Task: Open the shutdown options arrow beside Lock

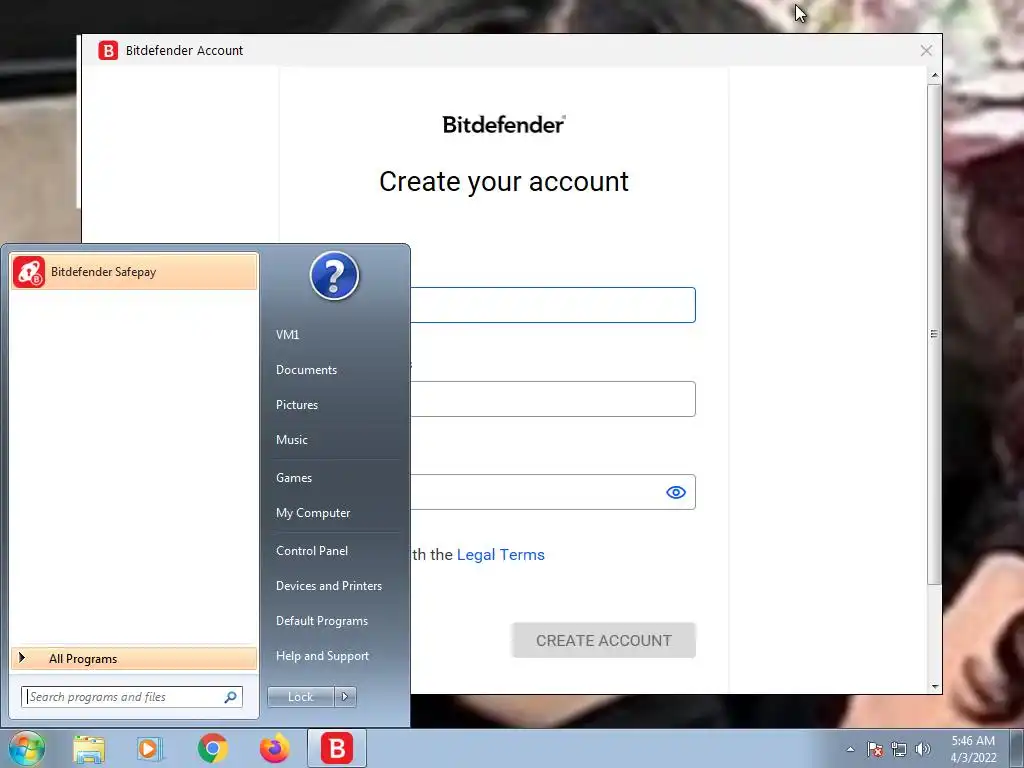Action: coord(345,697)
